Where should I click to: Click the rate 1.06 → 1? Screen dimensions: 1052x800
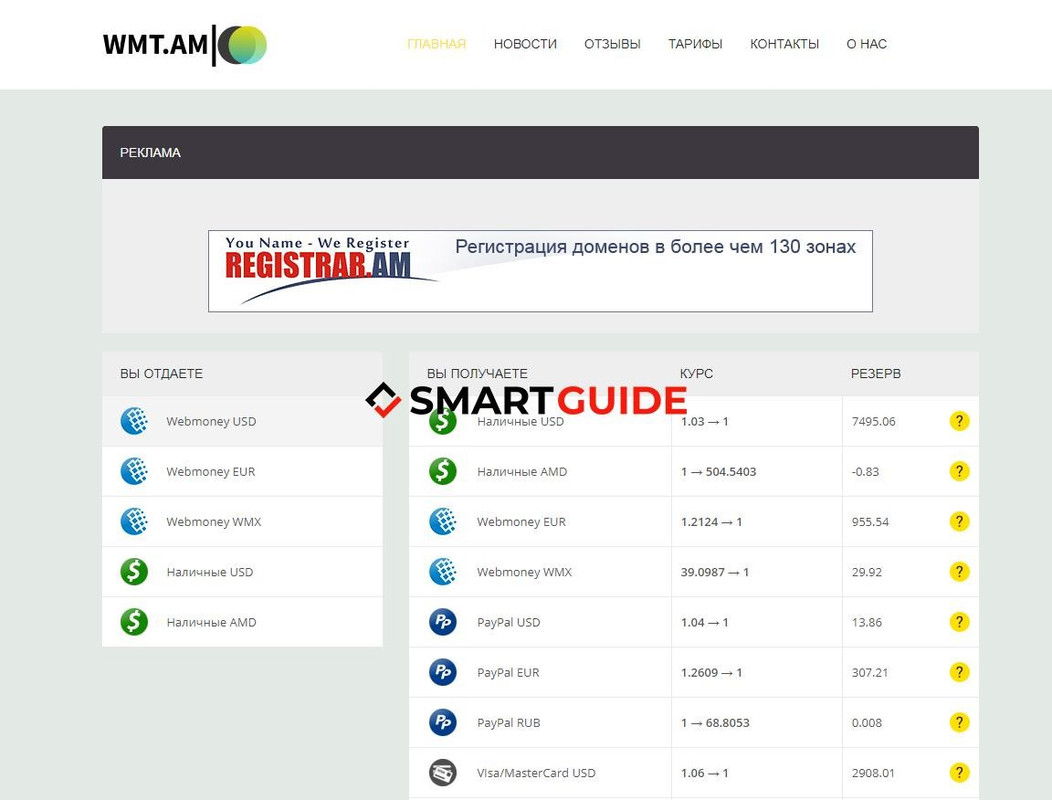pyautogui.click(x=704, y=773)
